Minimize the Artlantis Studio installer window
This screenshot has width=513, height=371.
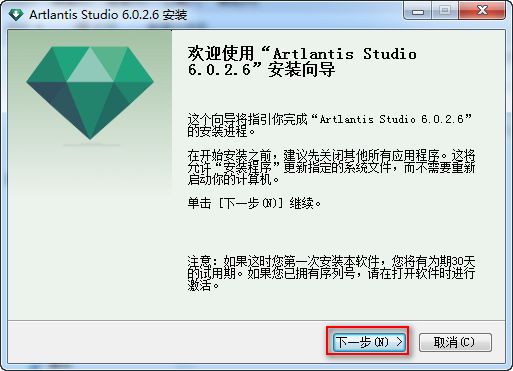[417, 11]
